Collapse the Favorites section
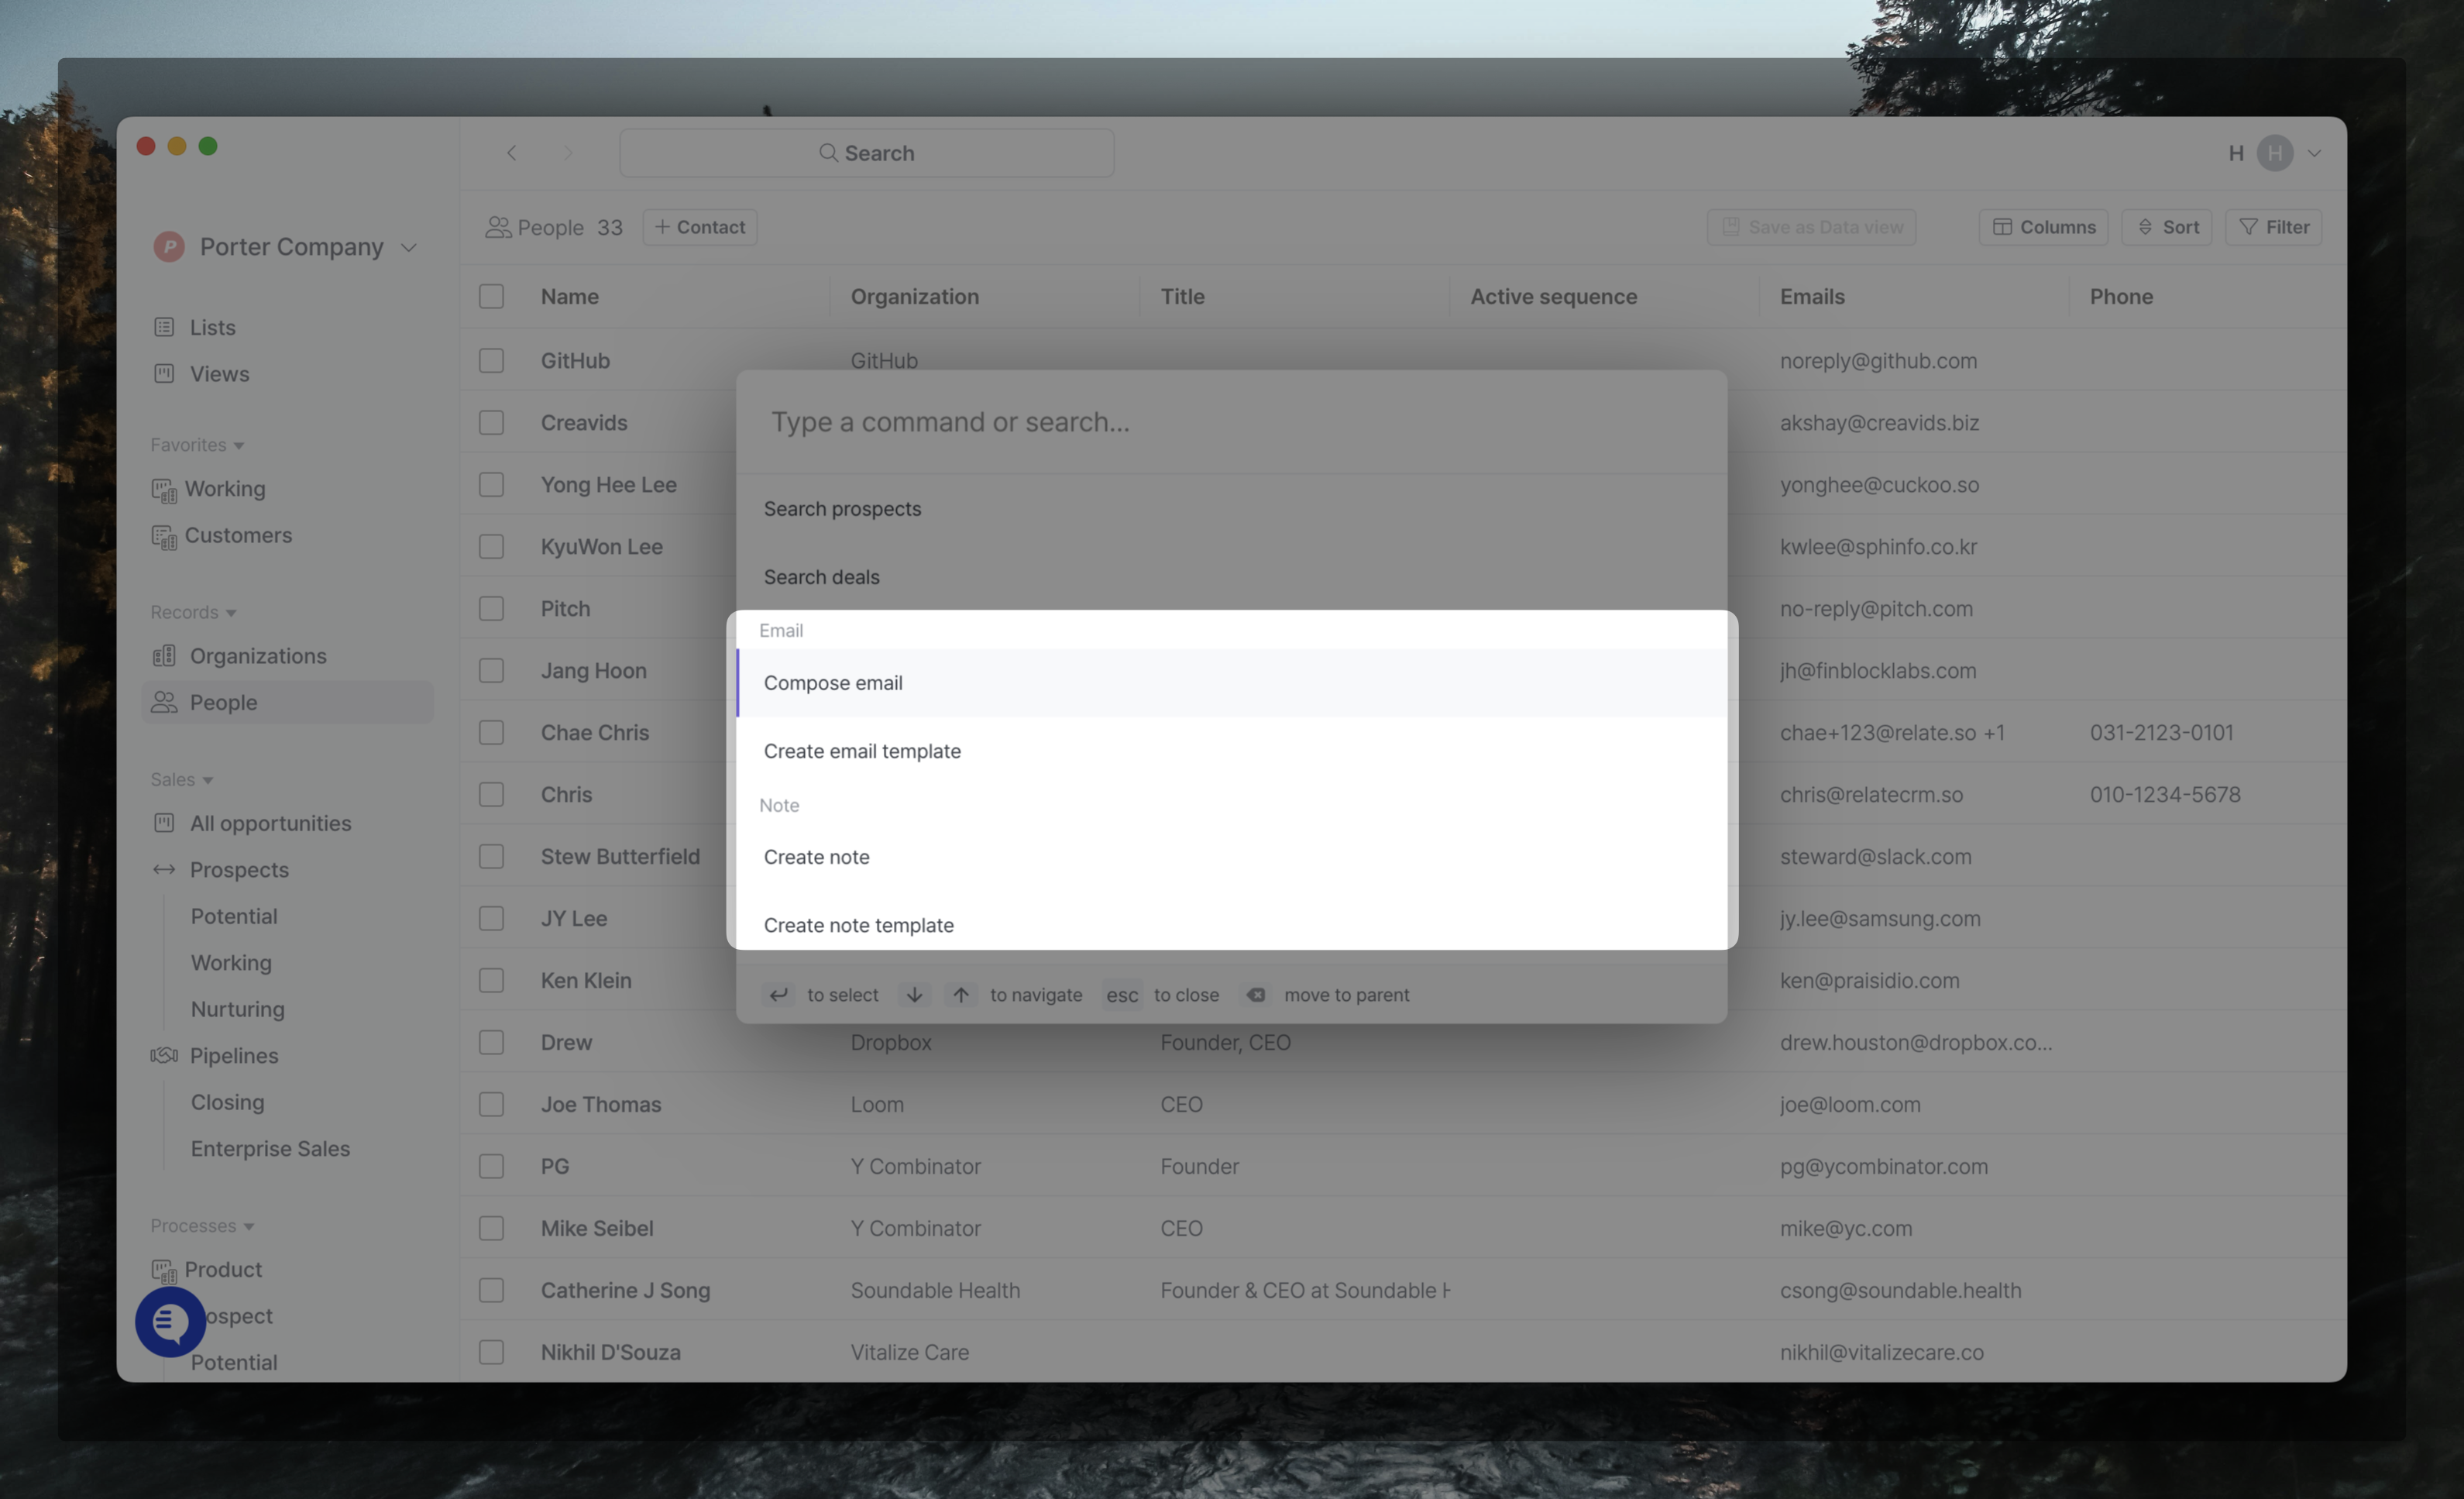This screenshot has width=2464, height=1499. point(239,446)
